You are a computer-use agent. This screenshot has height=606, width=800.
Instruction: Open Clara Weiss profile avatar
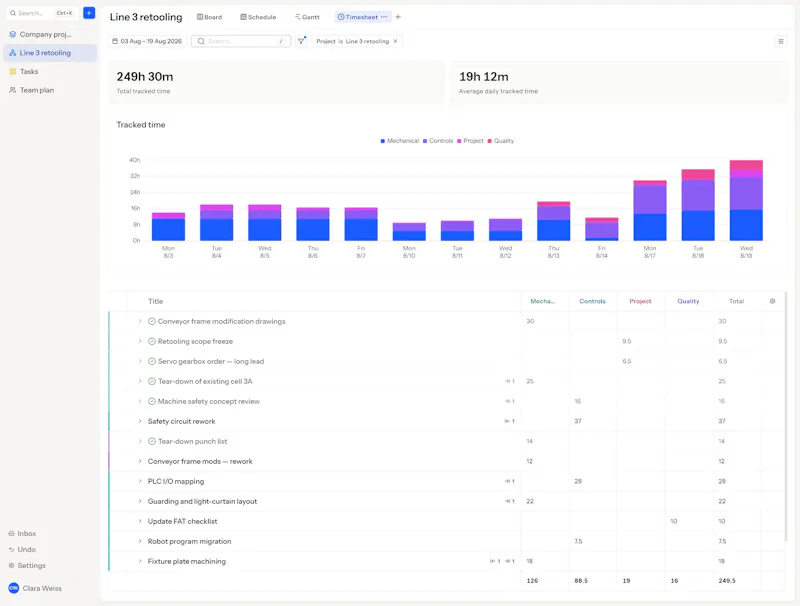click(x=14, y=588)
